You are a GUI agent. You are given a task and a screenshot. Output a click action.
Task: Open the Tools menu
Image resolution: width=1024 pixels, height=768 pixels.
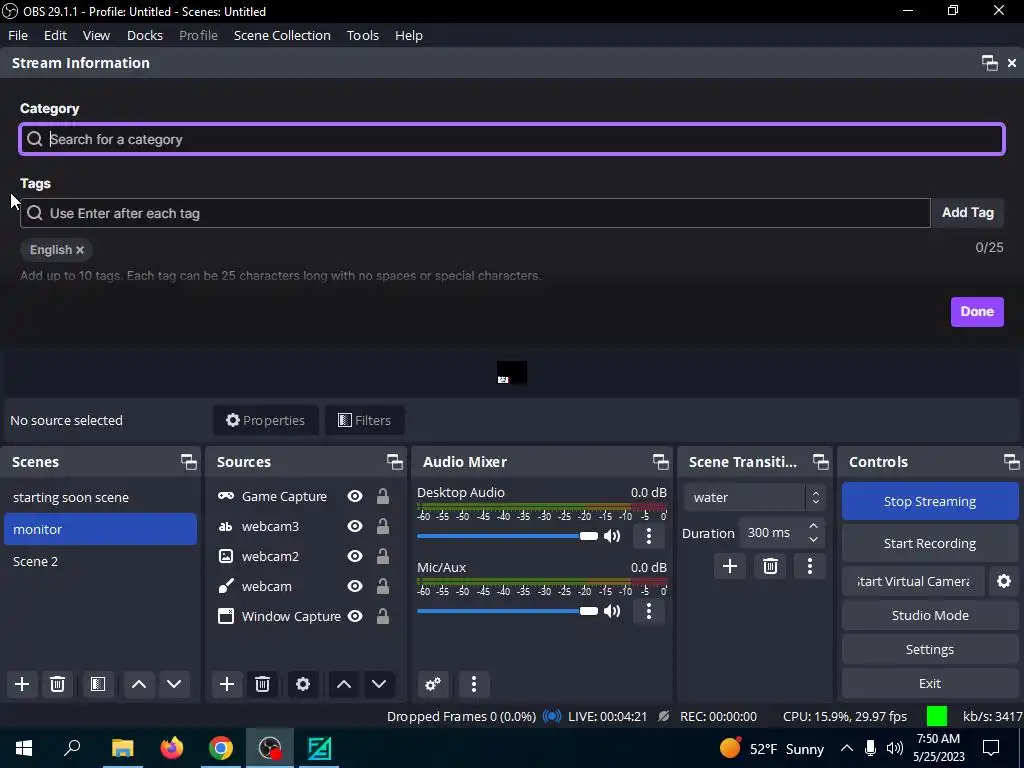coord(362,35)
